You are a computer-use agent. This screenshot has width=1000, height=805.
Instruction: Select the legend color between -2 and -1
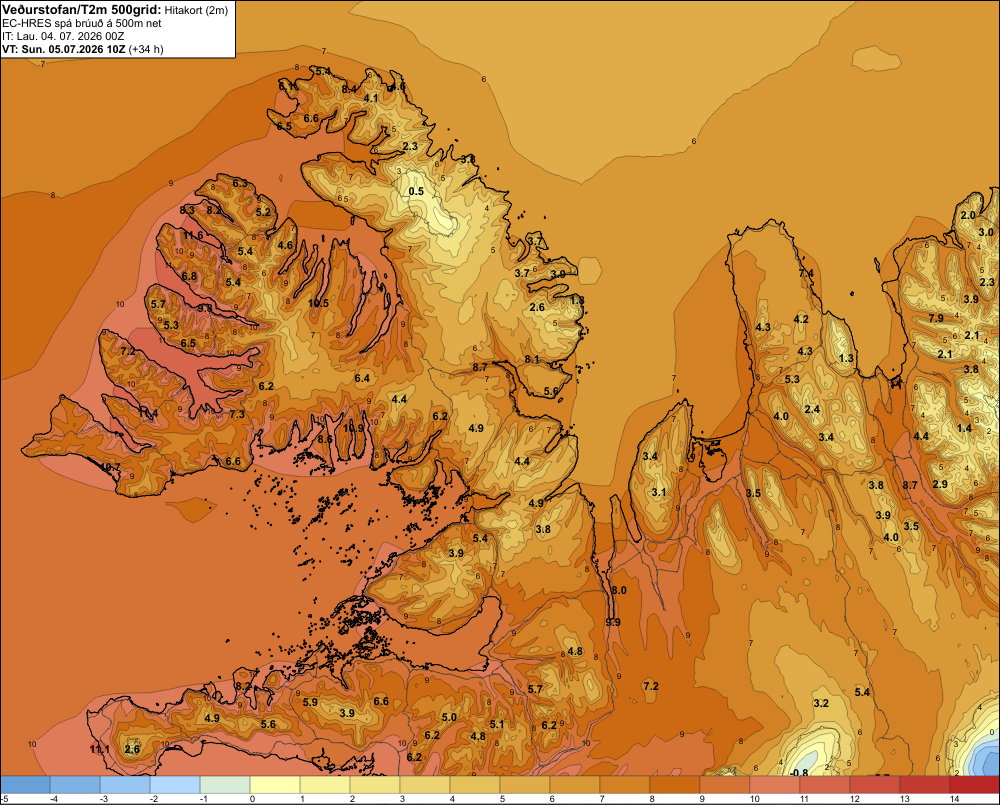(x=175, y=785)
